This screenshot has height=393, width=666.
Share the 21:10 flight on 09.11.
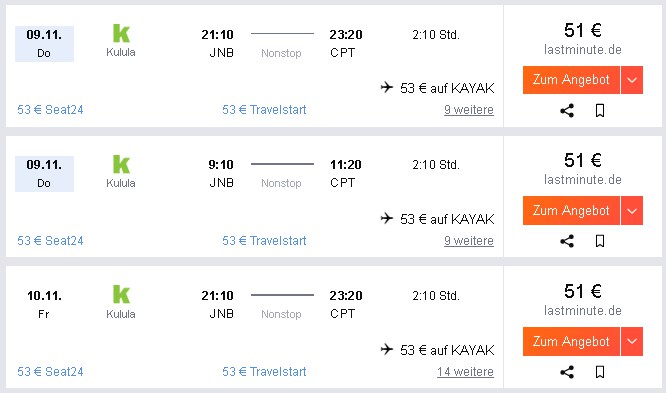click(567, 111)
